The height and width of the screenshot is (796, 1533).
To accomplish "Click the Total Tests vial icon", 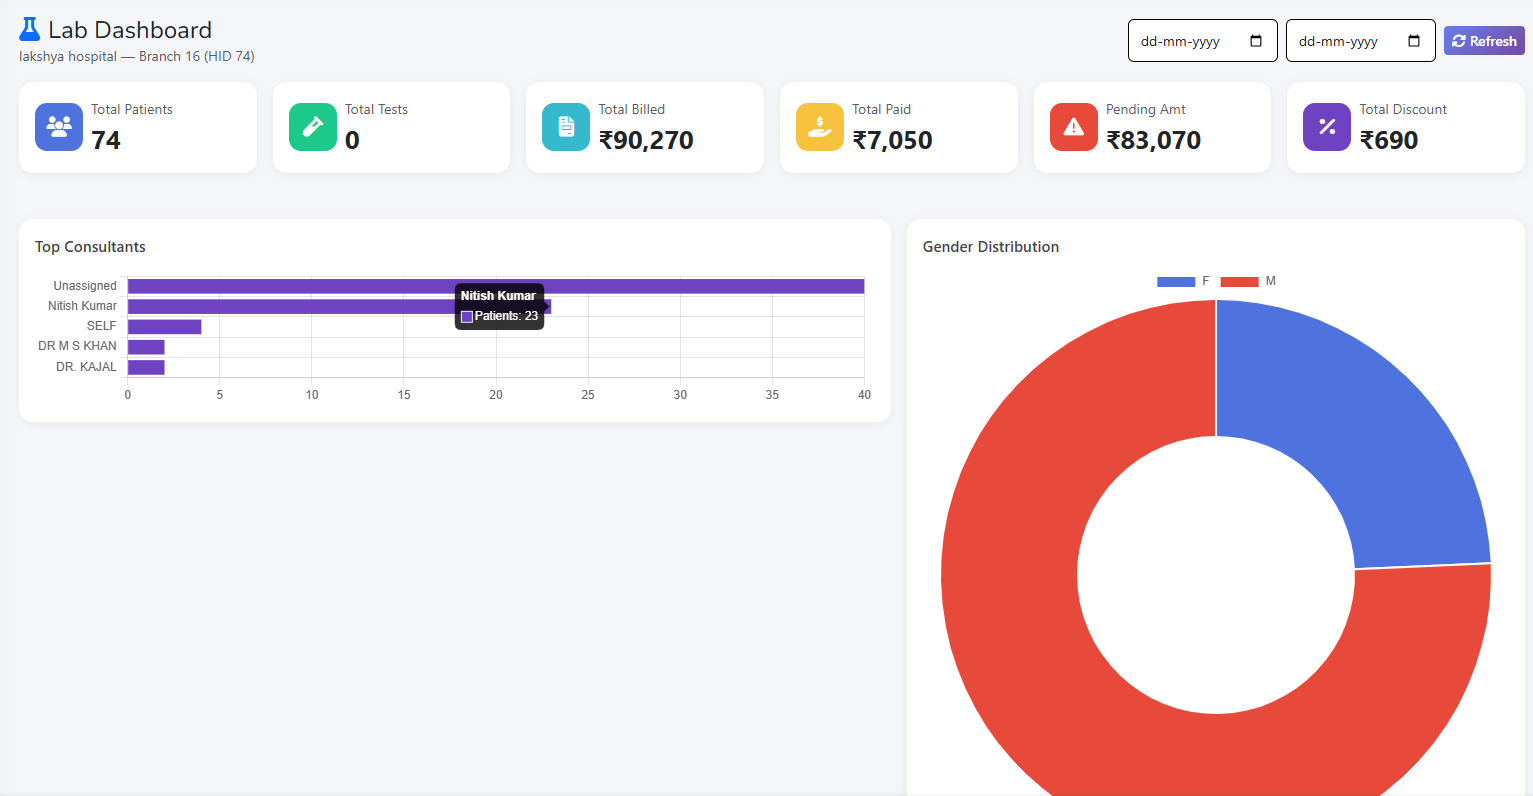I will click(313, 127).
